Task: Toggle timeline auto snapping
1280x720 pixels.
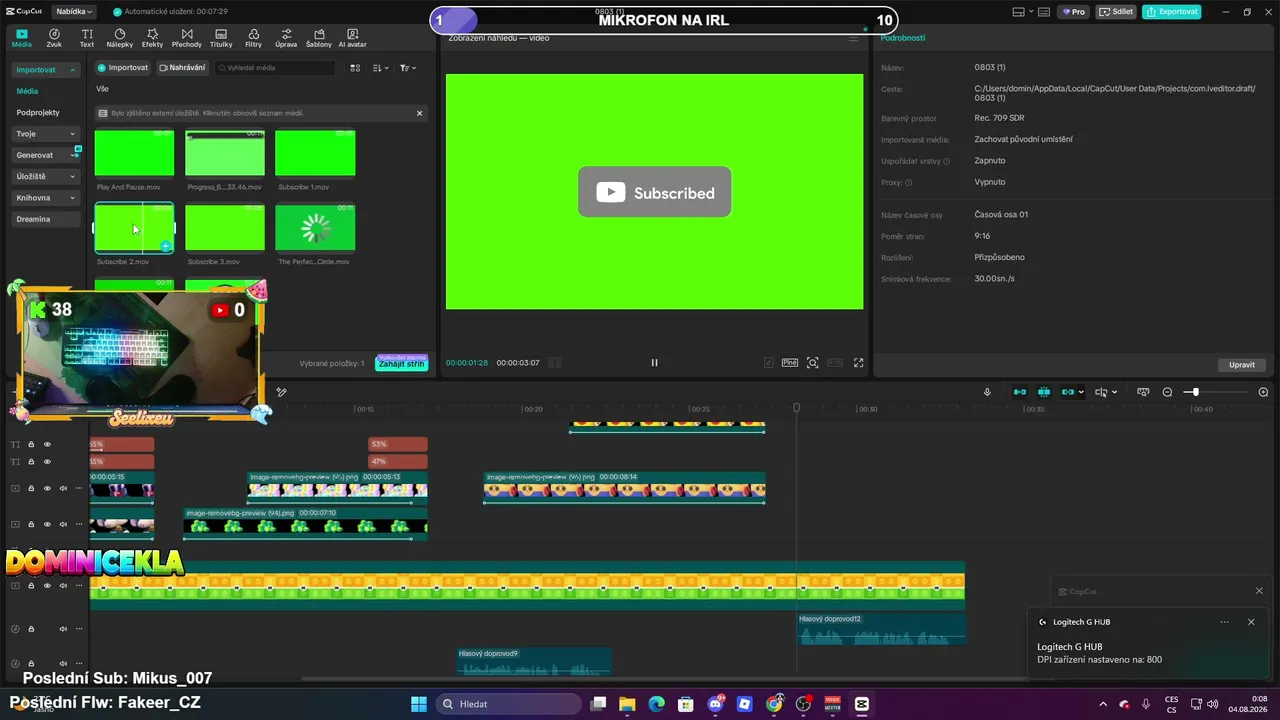Action: (1044, 392)
